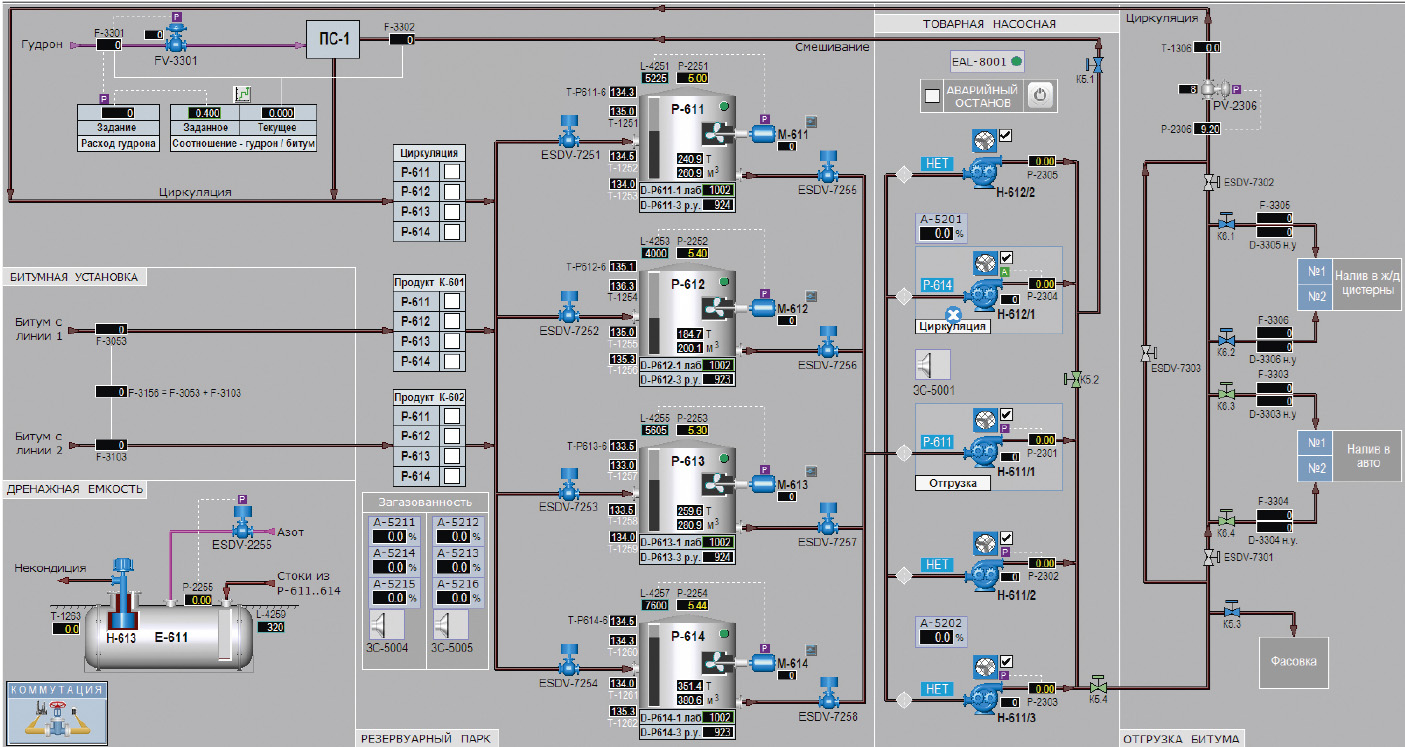This screenshot has width=1405, height=747.
Task: Tick P-611 checkbox in Продукт К-602 group
Action: point(452,416)
